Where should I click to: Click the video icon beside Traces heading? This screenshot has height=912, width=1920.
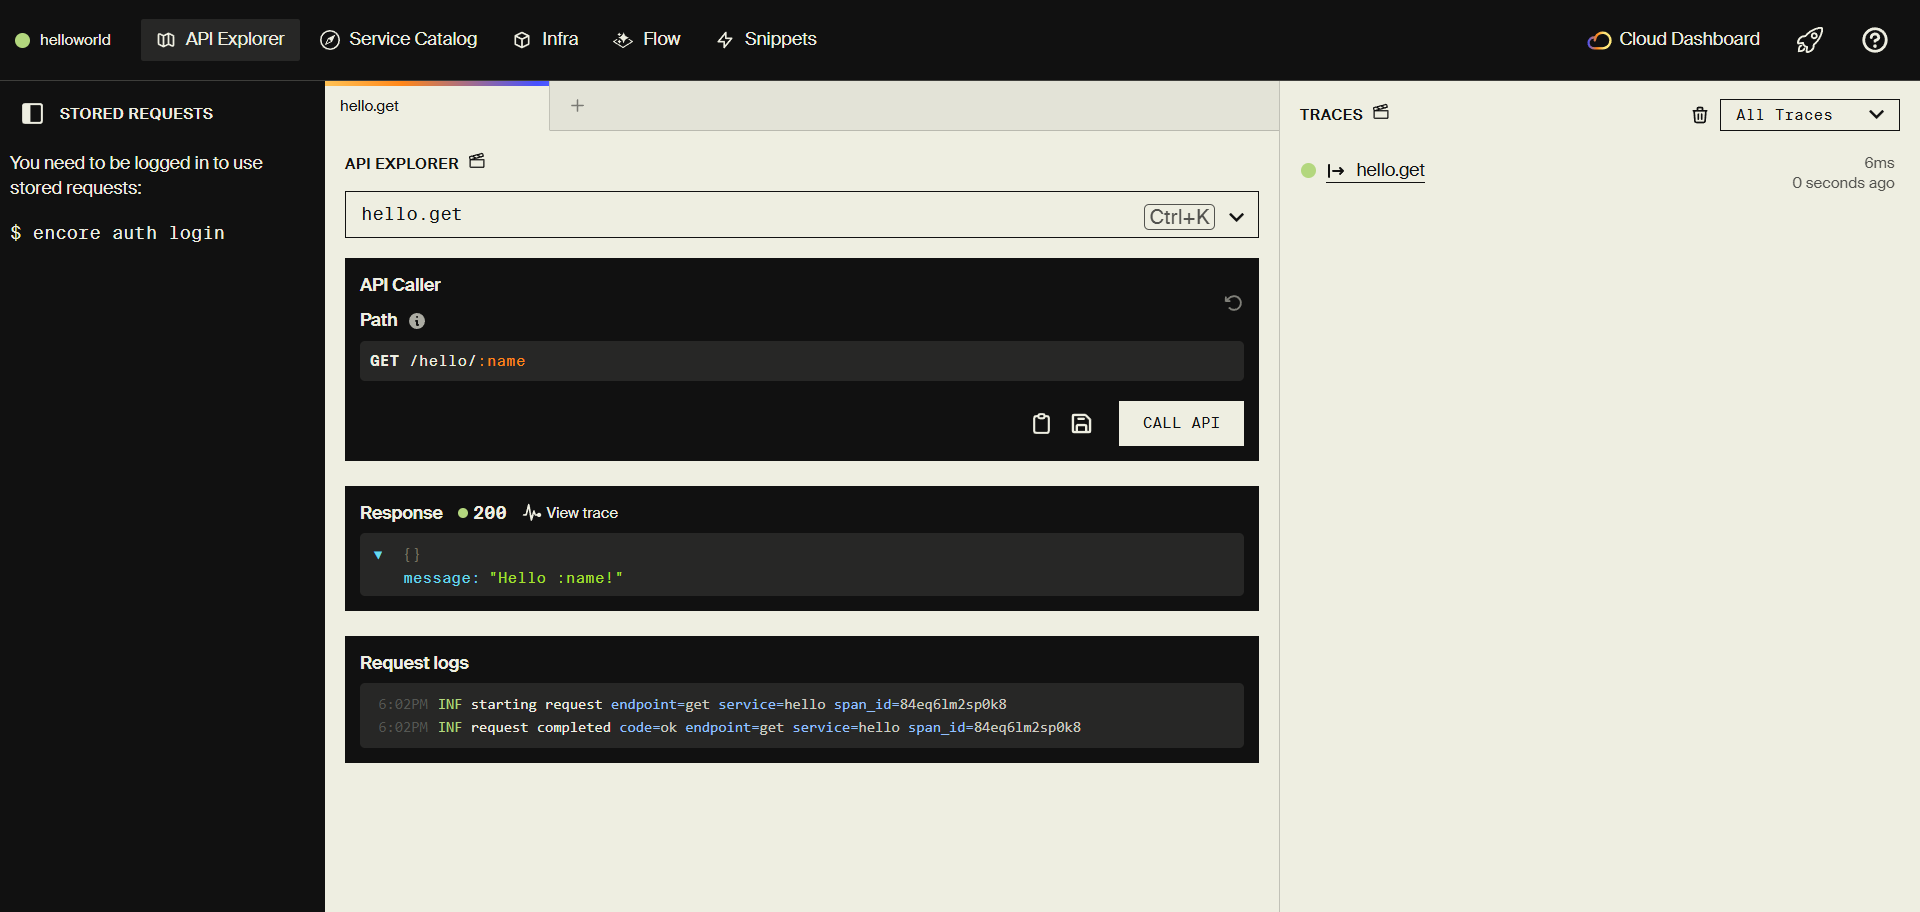tap(1381, 112)
